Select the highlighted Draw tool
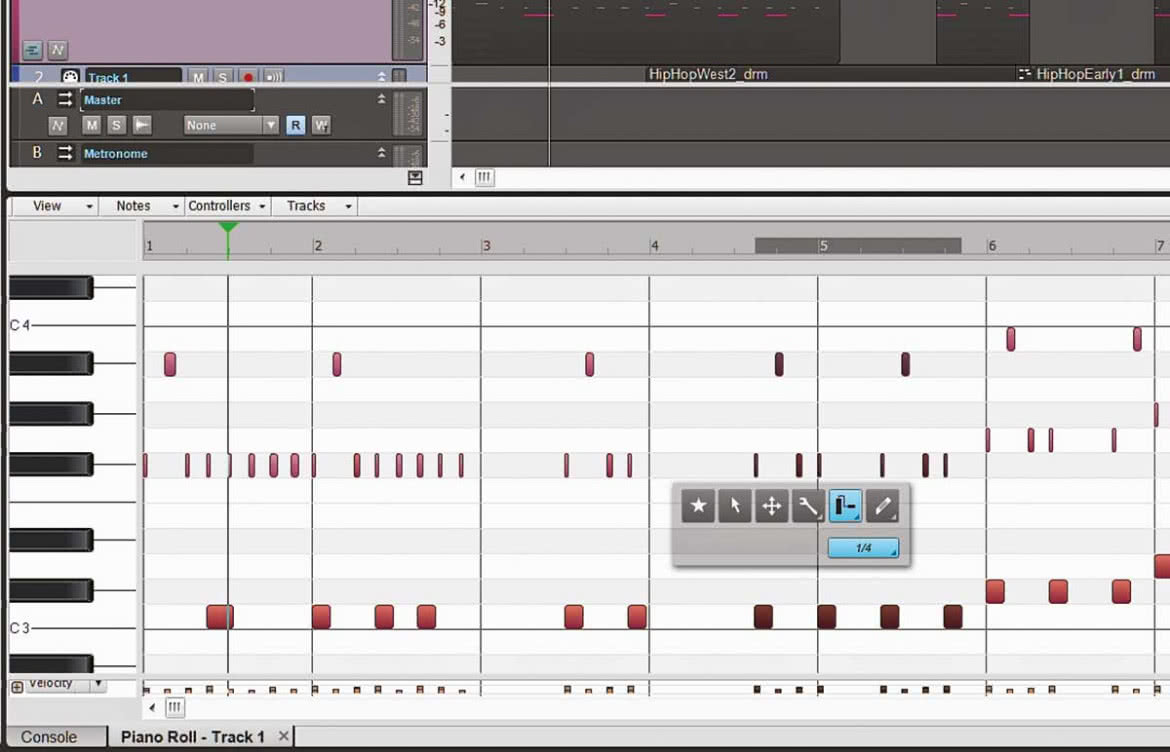 [x=845, y=506]
